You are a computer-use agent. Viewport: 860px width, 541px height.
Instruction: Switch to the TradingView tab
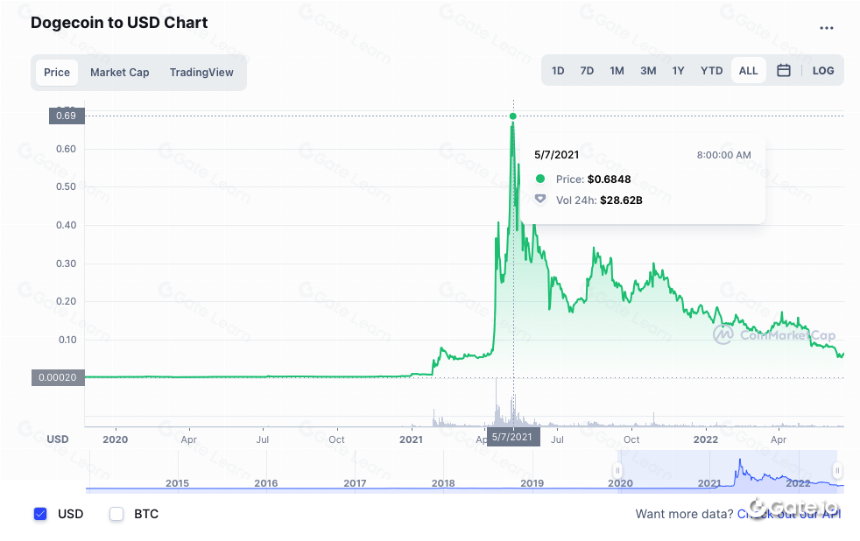point(201,72)
